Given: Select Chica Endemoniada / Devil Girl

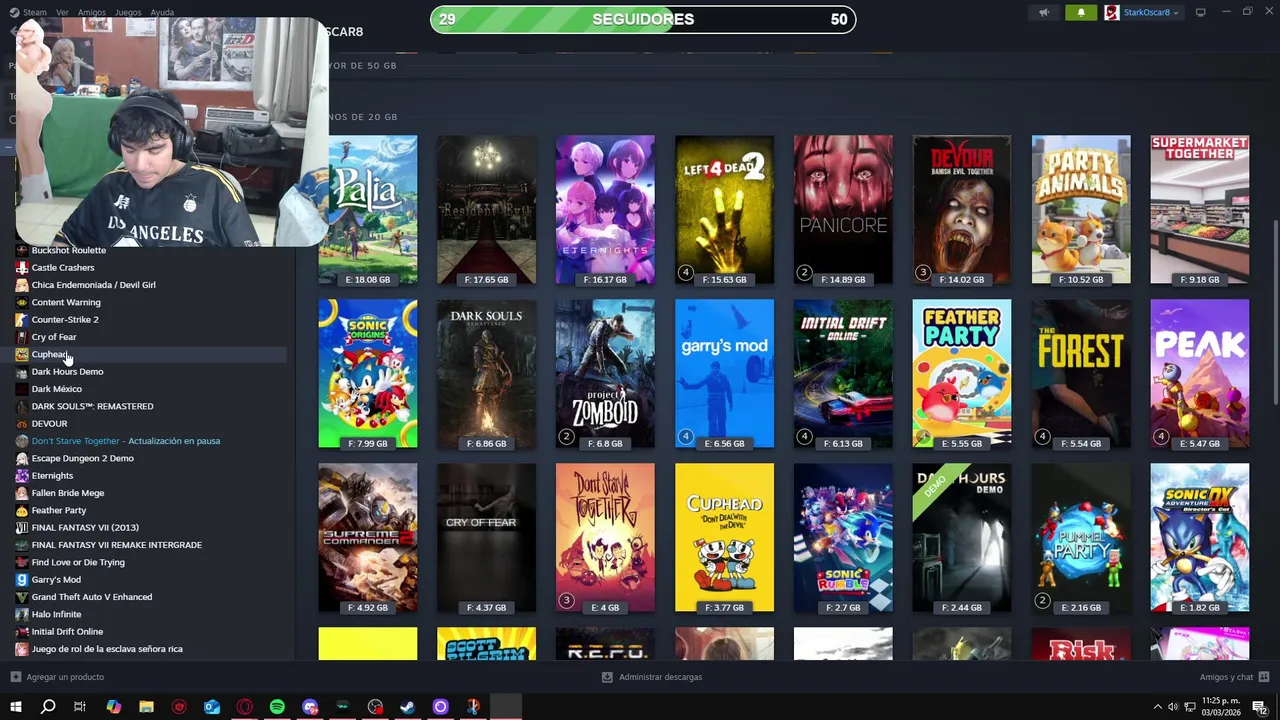Looking at the screenshot, I should coord(93,285).
